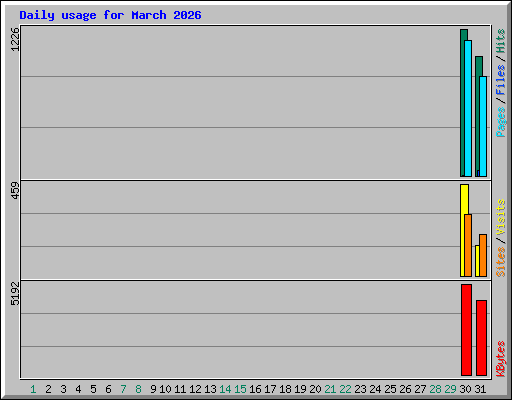This screenshot has width=512, height=400.
Task: Click day 9 on the x-axis
Action: [x=153, y=389]
